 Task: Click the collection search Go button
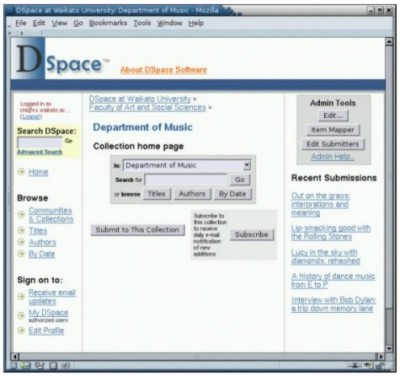[x=240, y=180]
